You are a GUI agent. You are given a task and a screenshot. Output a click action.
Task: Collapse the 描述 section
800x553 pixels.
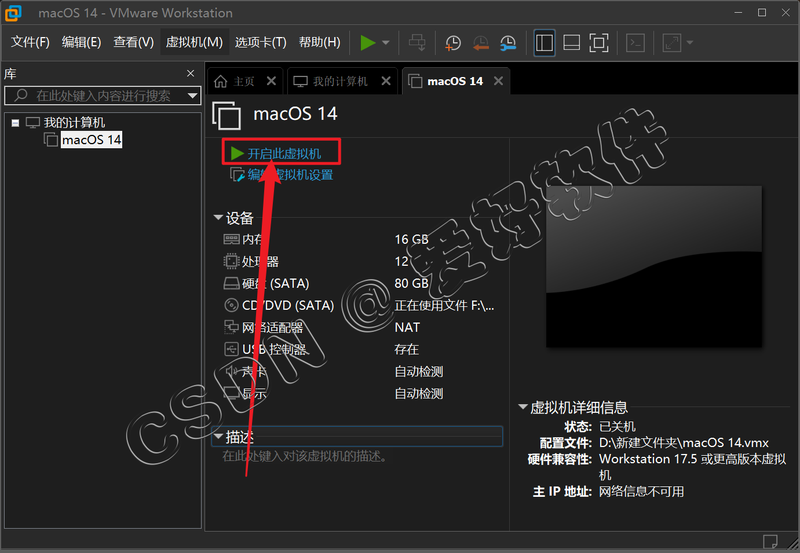pyautogui.click(x=218, y=436)
